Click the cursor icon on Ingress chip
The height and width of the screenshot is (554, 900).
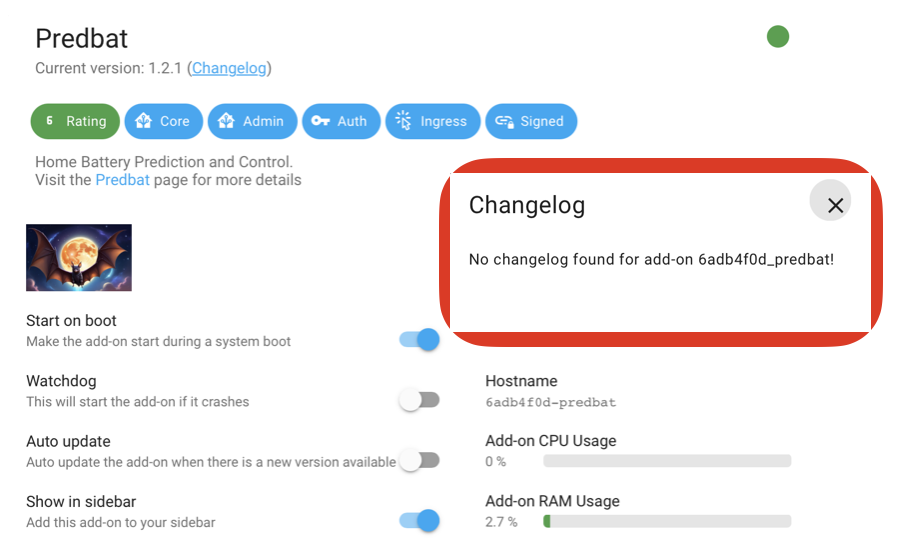(x=404, y=121)
